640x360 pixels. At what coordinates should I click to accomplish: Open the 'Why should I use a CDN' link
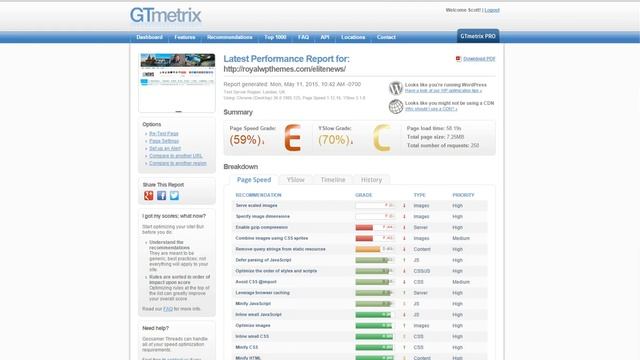(x=431, y=109)
